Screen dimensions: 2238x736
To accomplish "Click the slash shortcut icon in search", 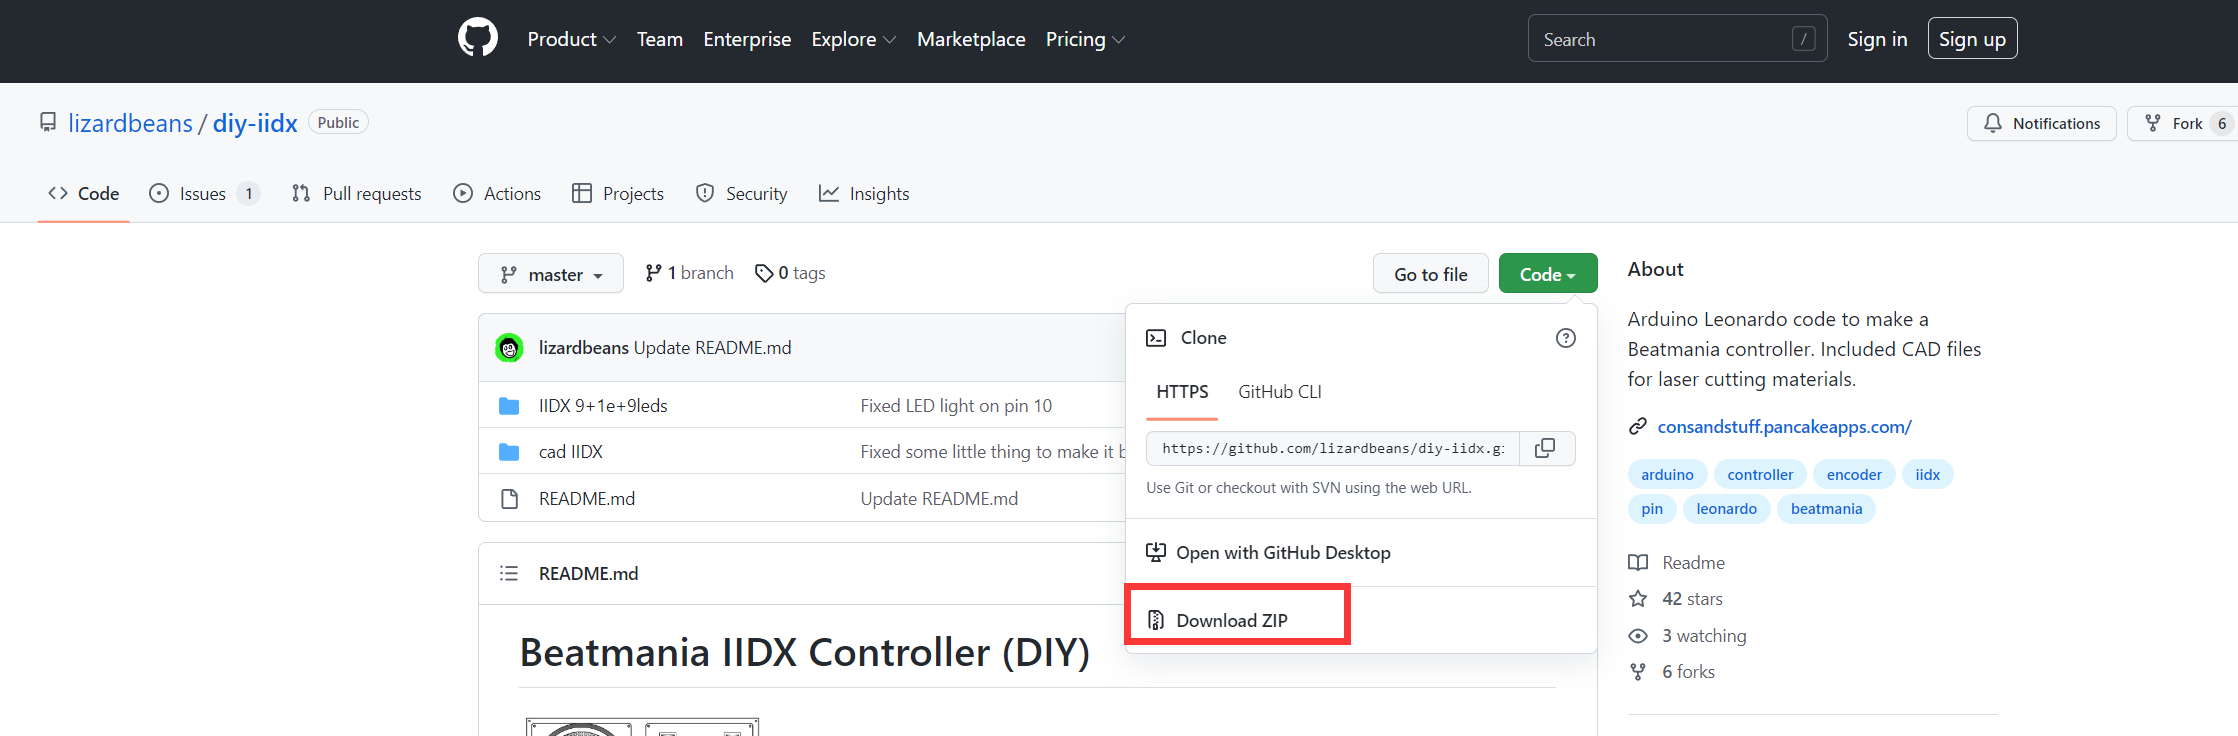I will (1804, 39).
